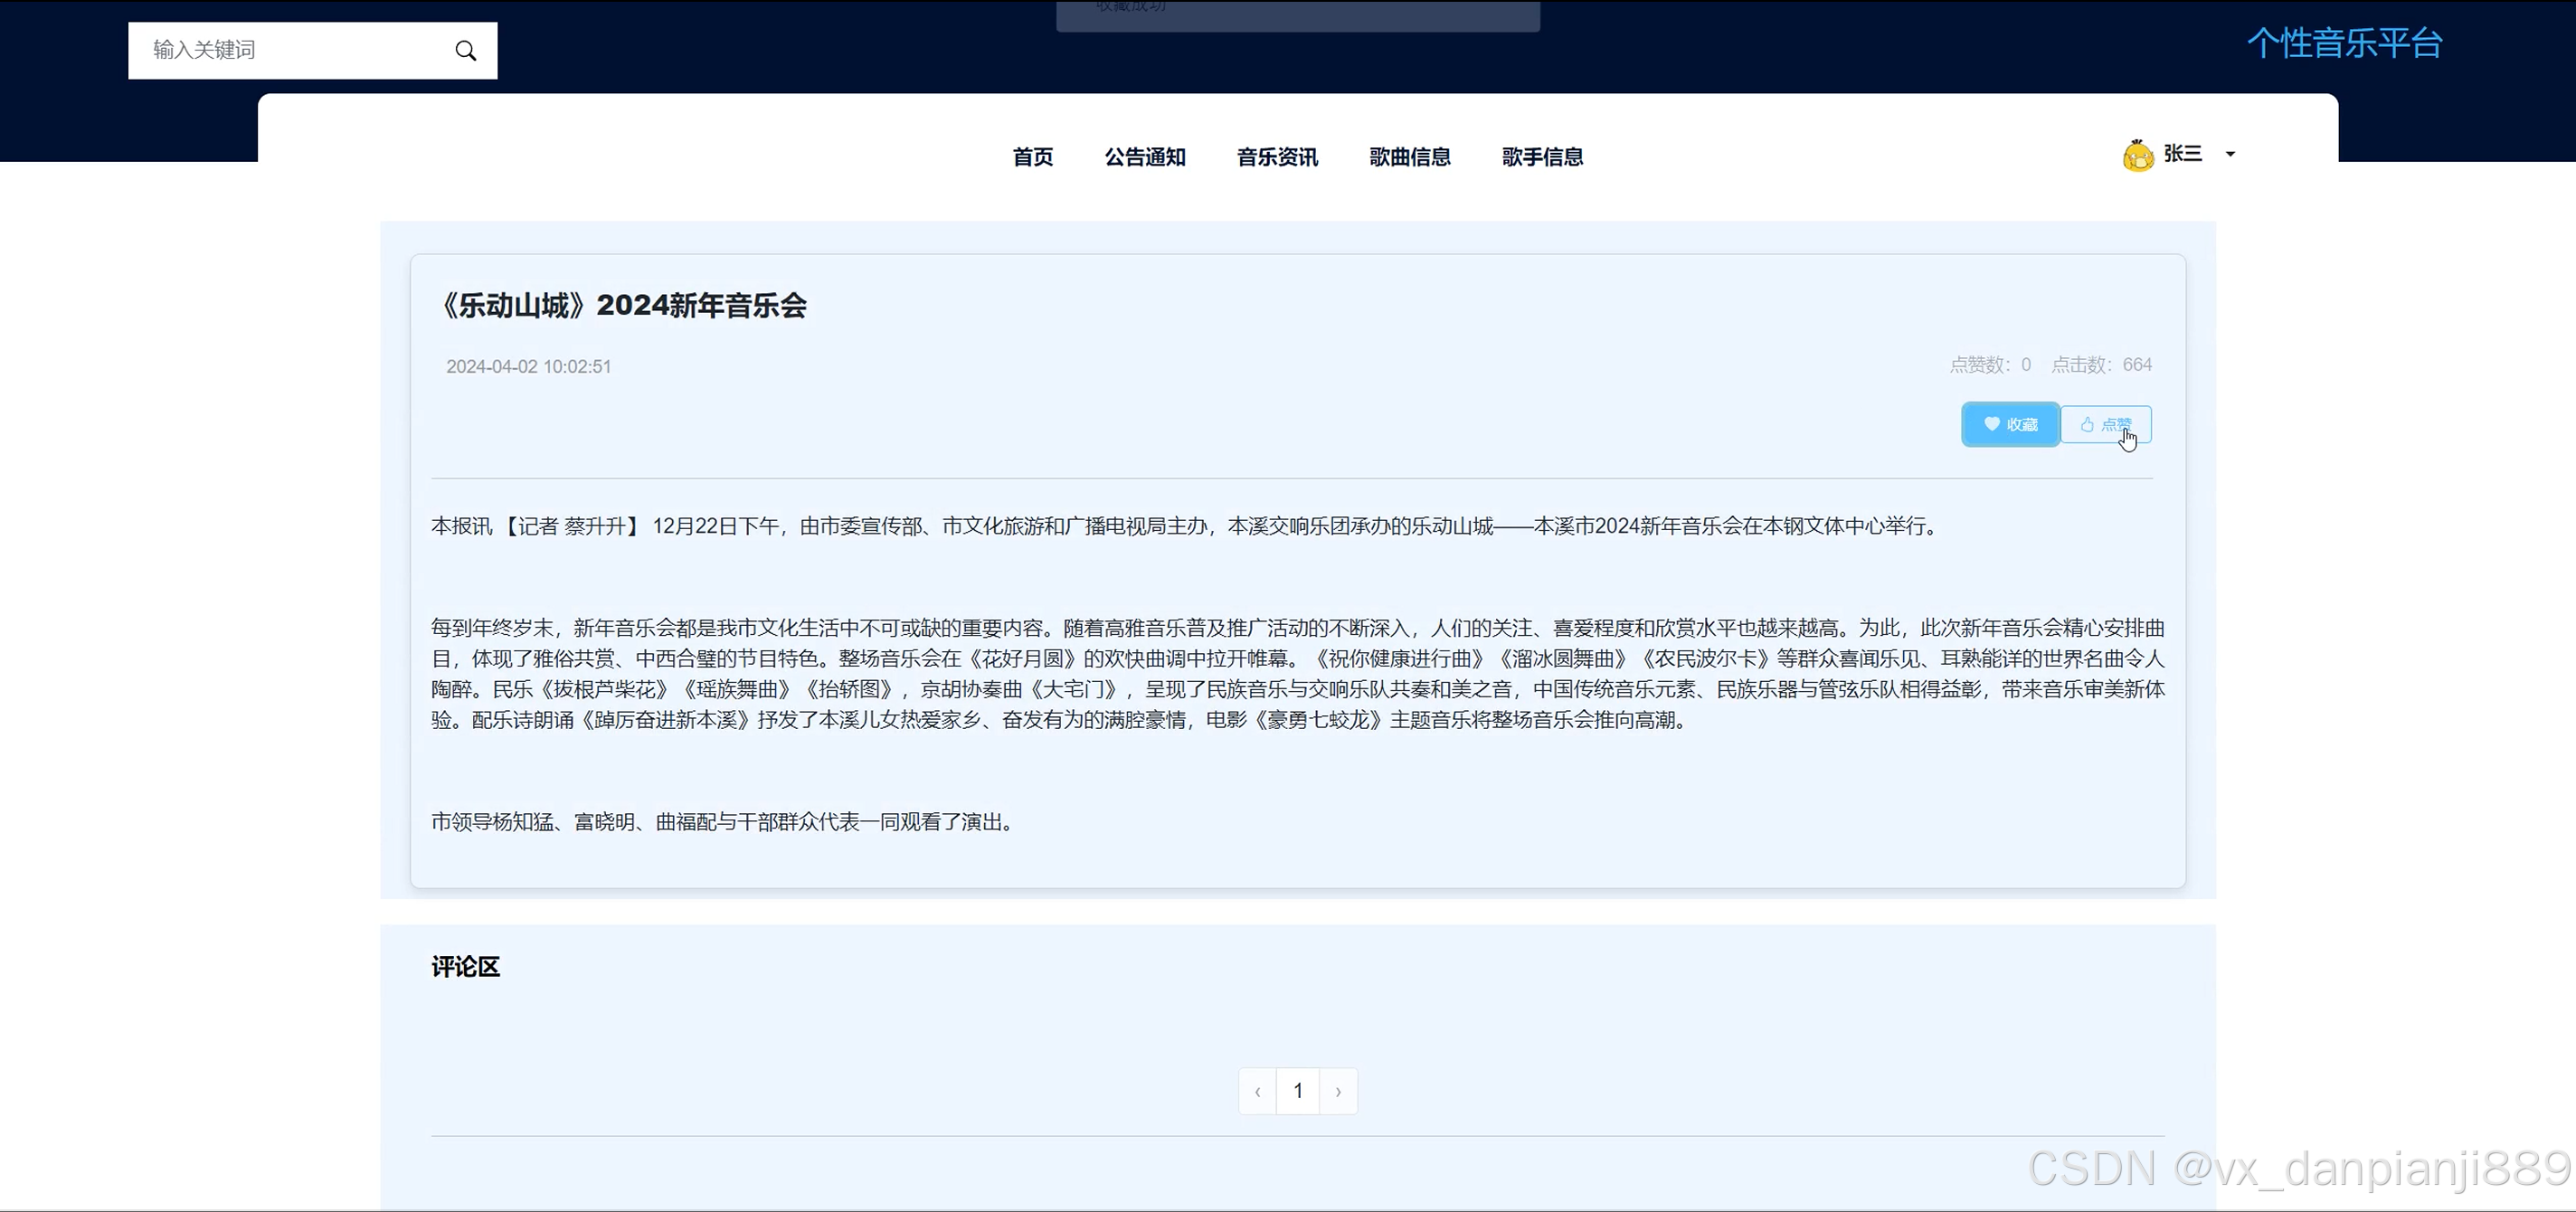Go to previous comments page arrow
The height and width of the screenshot is (1212, 2576).
pyautogui.click(x=1257, y=1091)
